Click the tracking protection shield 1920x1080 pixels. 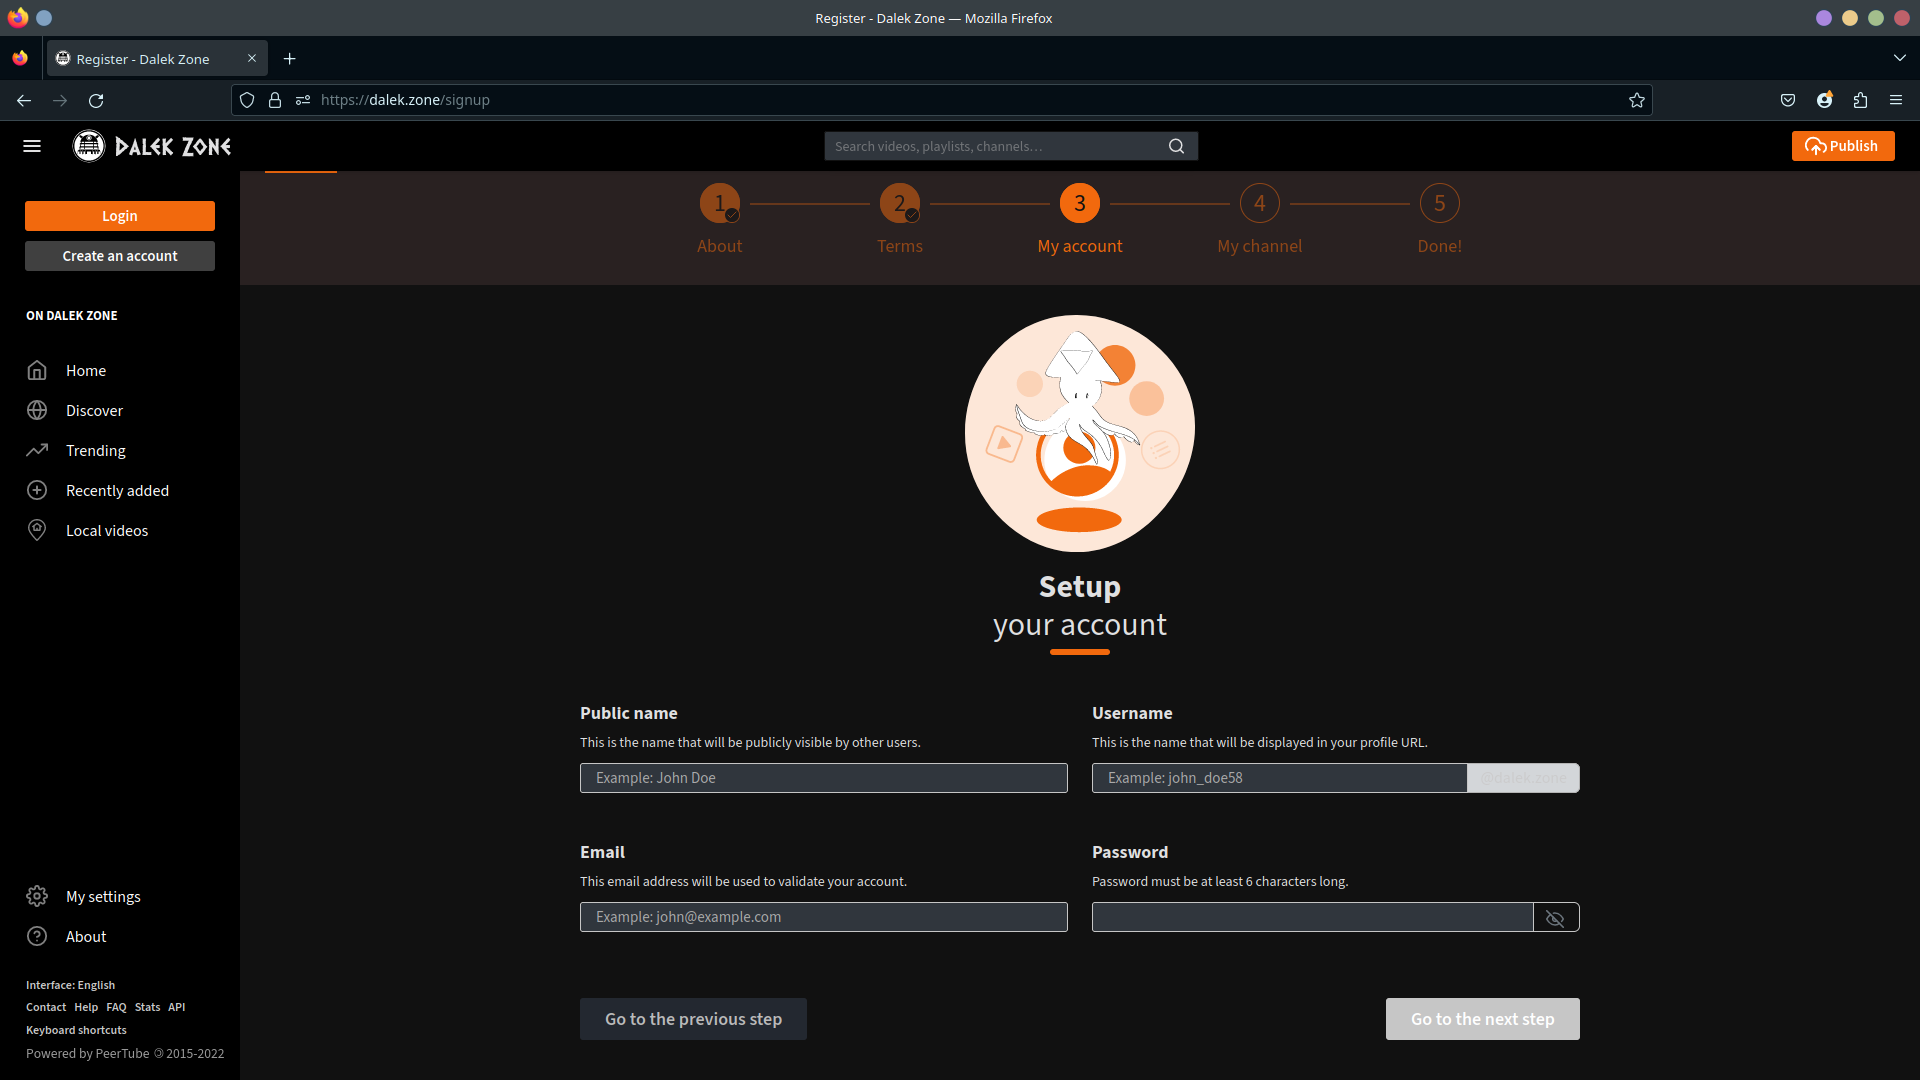(x=247, y=100)
